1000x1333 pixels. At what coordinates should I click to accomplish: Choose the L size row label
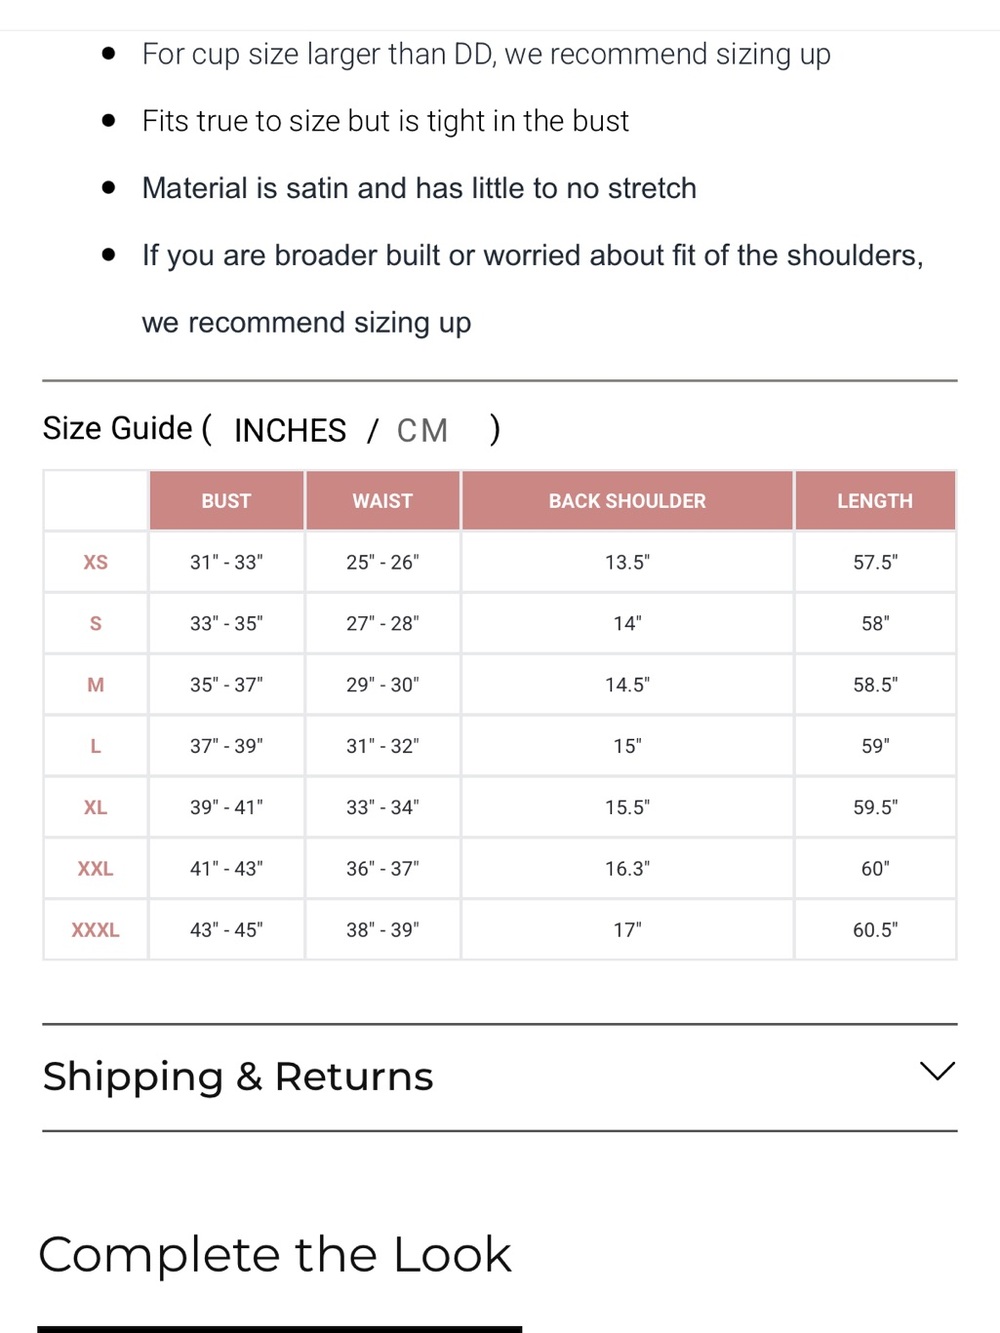tap(96, 746)
